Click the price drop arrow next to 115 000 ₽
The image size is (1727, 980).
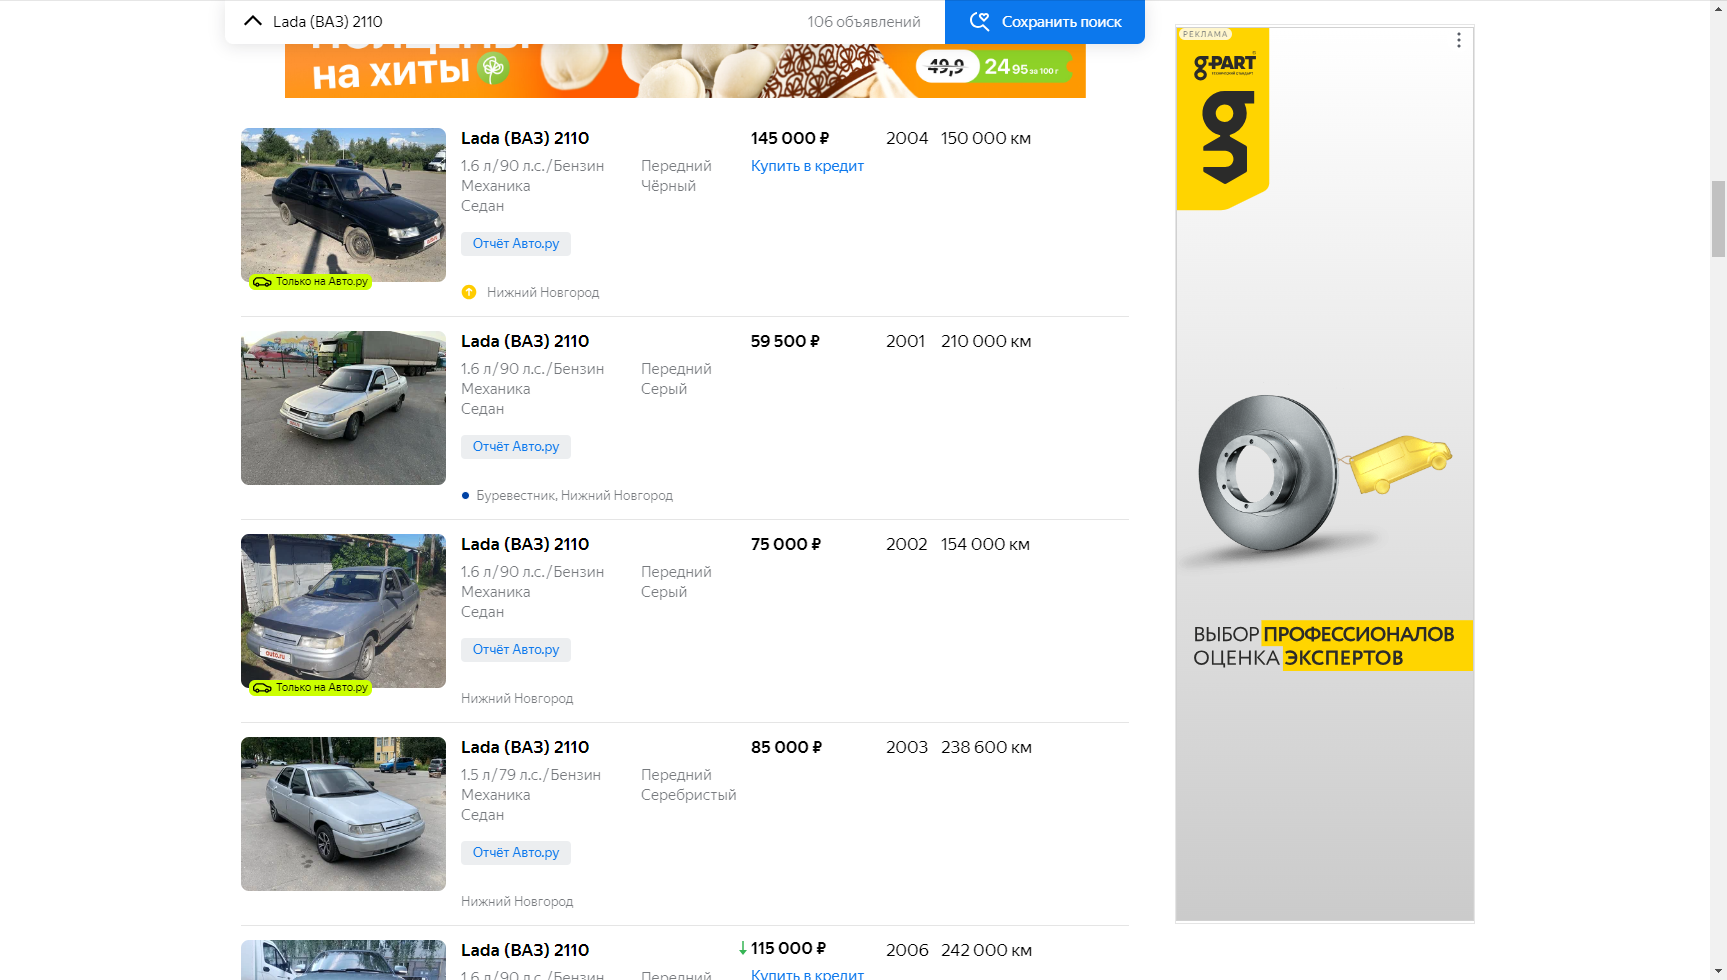click(743, 948)
